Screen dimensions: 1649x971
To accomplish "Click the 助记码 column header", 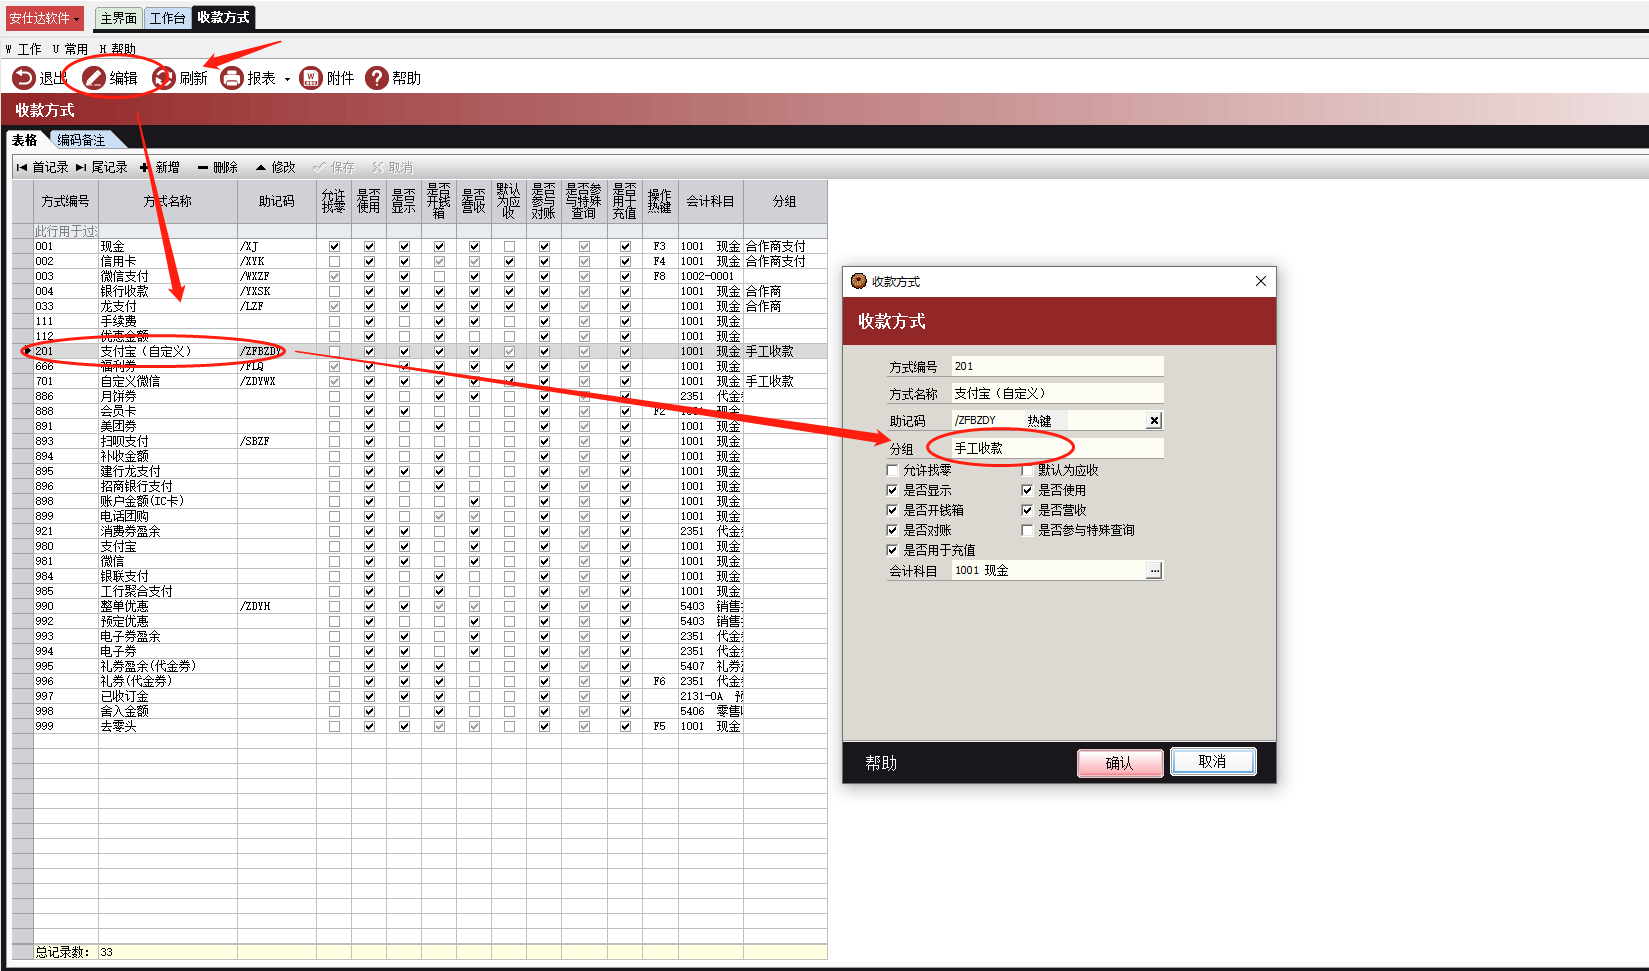I will pyautogui.click(x=277, y=201).
